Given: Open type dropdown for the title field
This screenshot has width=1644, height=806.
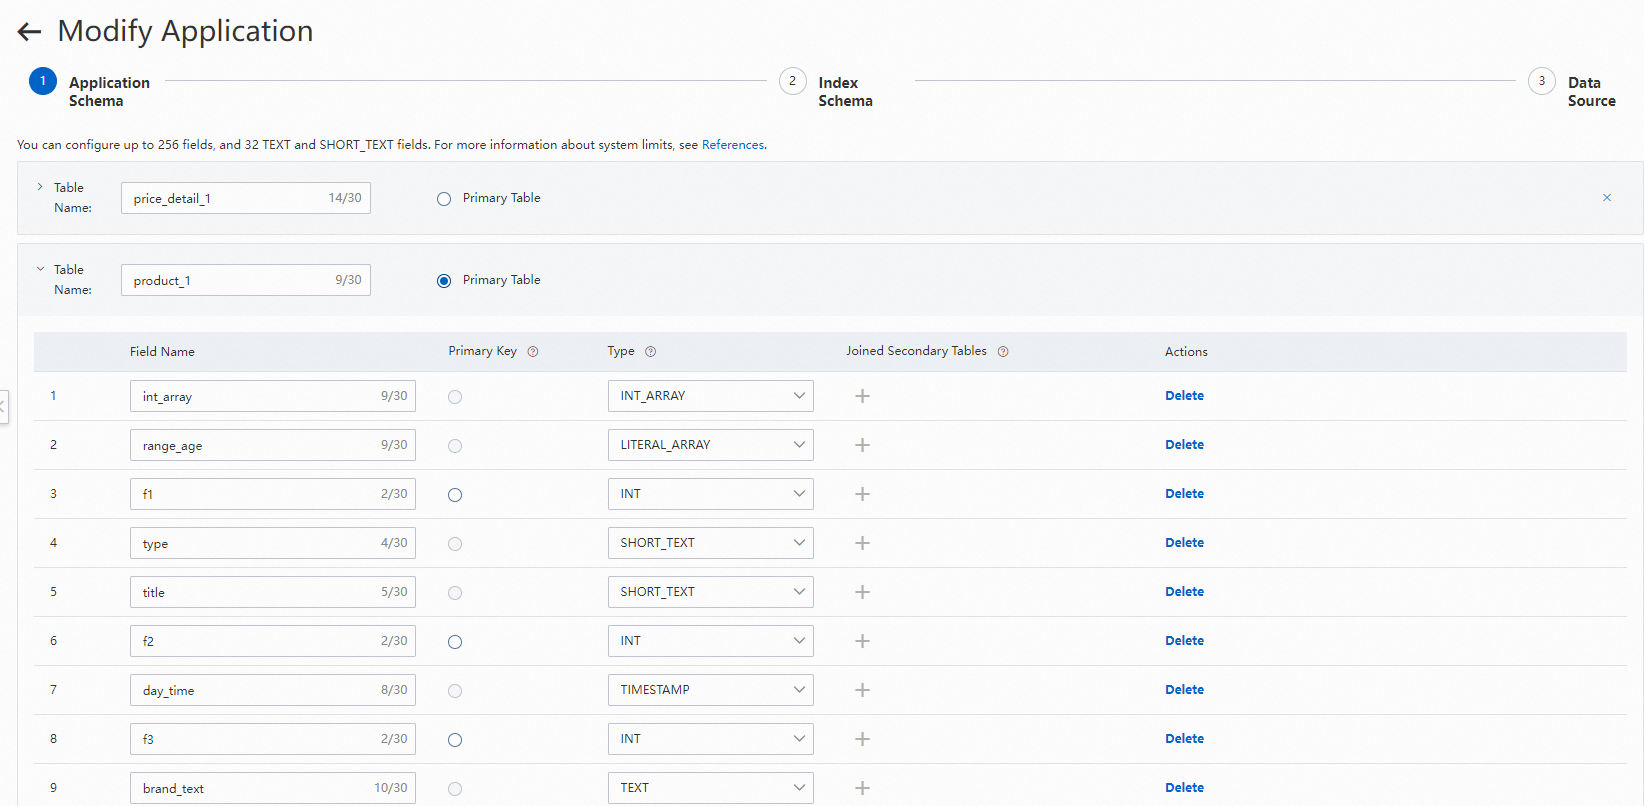Looking at the screenshot, I should 710,592.
